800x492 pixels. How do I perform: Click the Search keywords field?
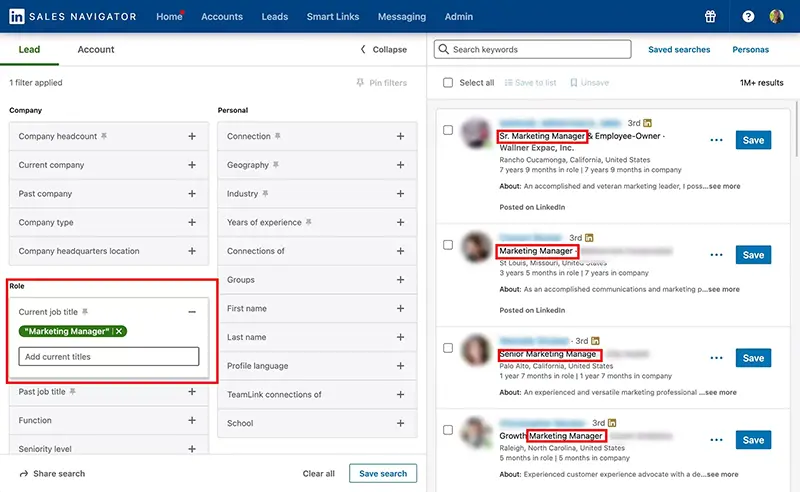click(x=533, y=49)
